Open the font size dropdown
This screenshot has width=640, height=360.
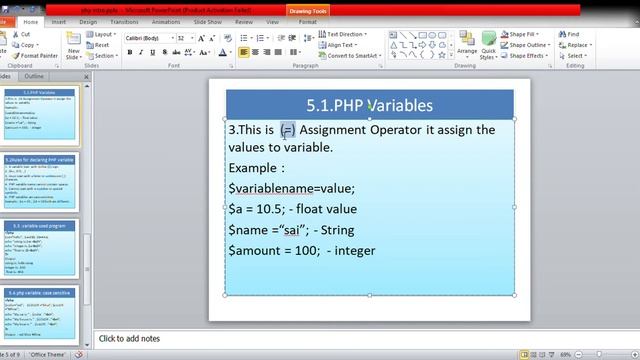192,38
